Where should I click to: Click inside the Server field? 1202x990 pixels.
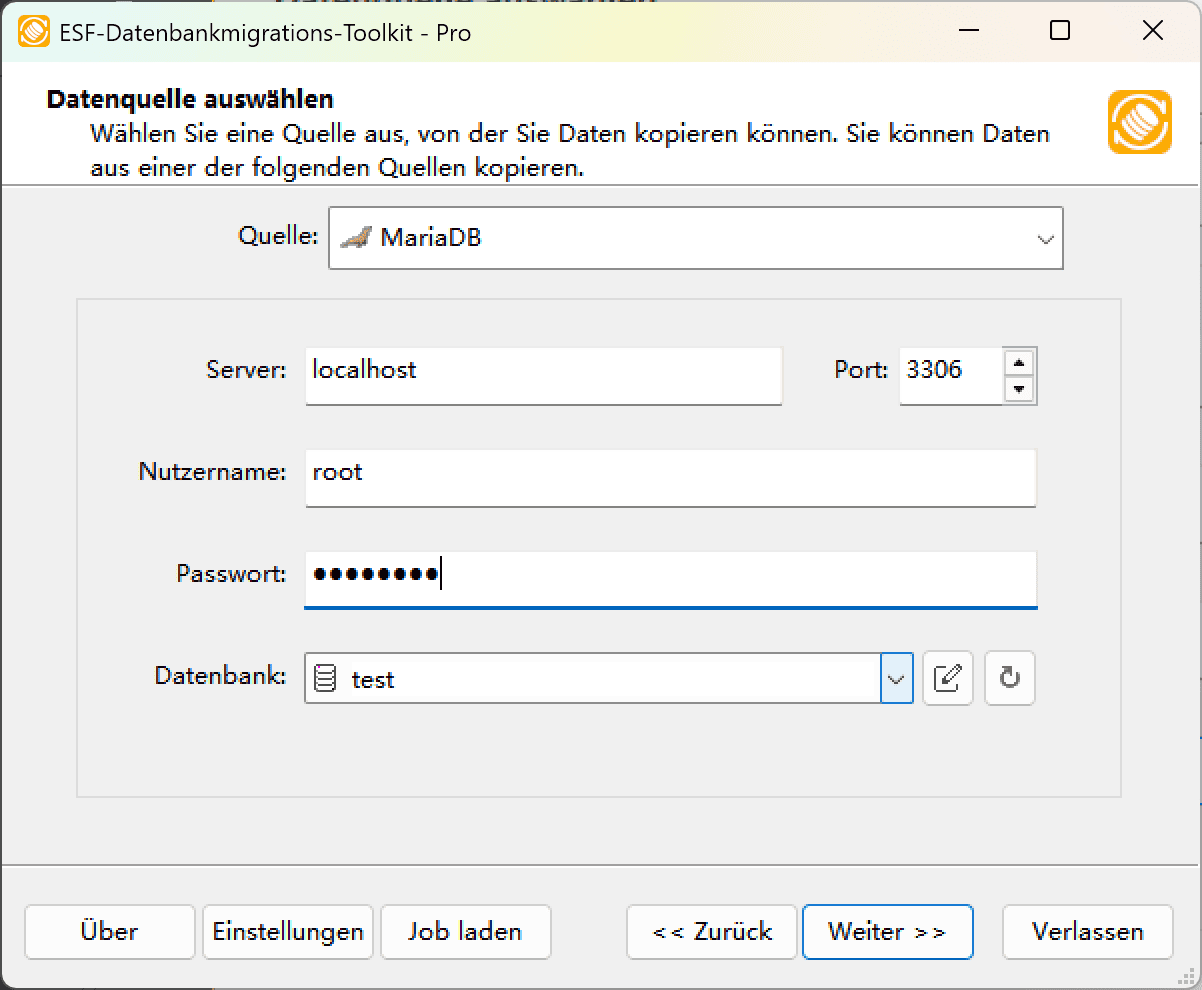[543, 376]
